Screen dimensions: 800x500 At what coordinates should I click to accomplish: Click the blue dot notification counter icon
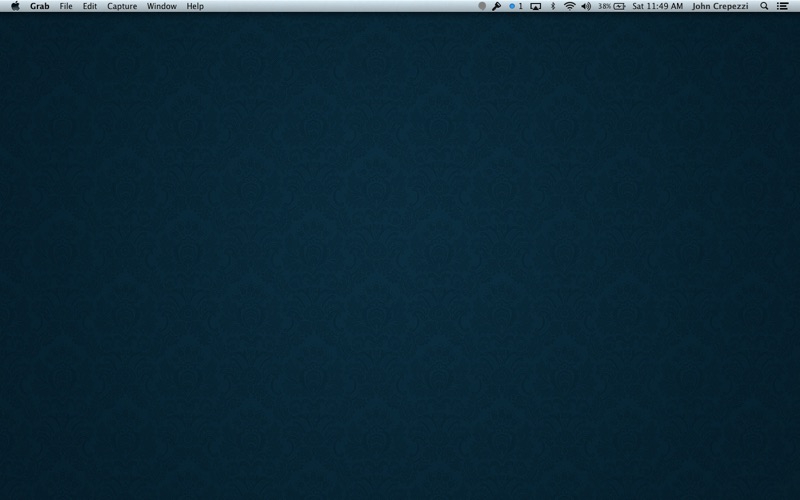click(x=516, y=6)
